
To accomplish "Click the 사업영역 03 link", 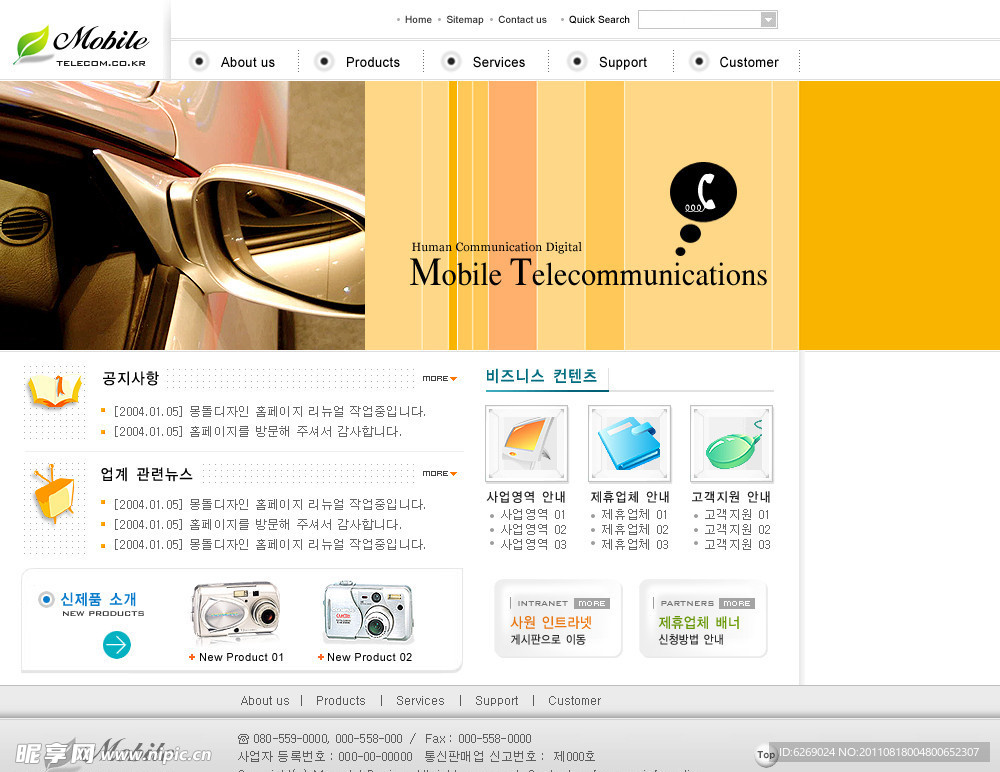I will (x=533, y=544).
